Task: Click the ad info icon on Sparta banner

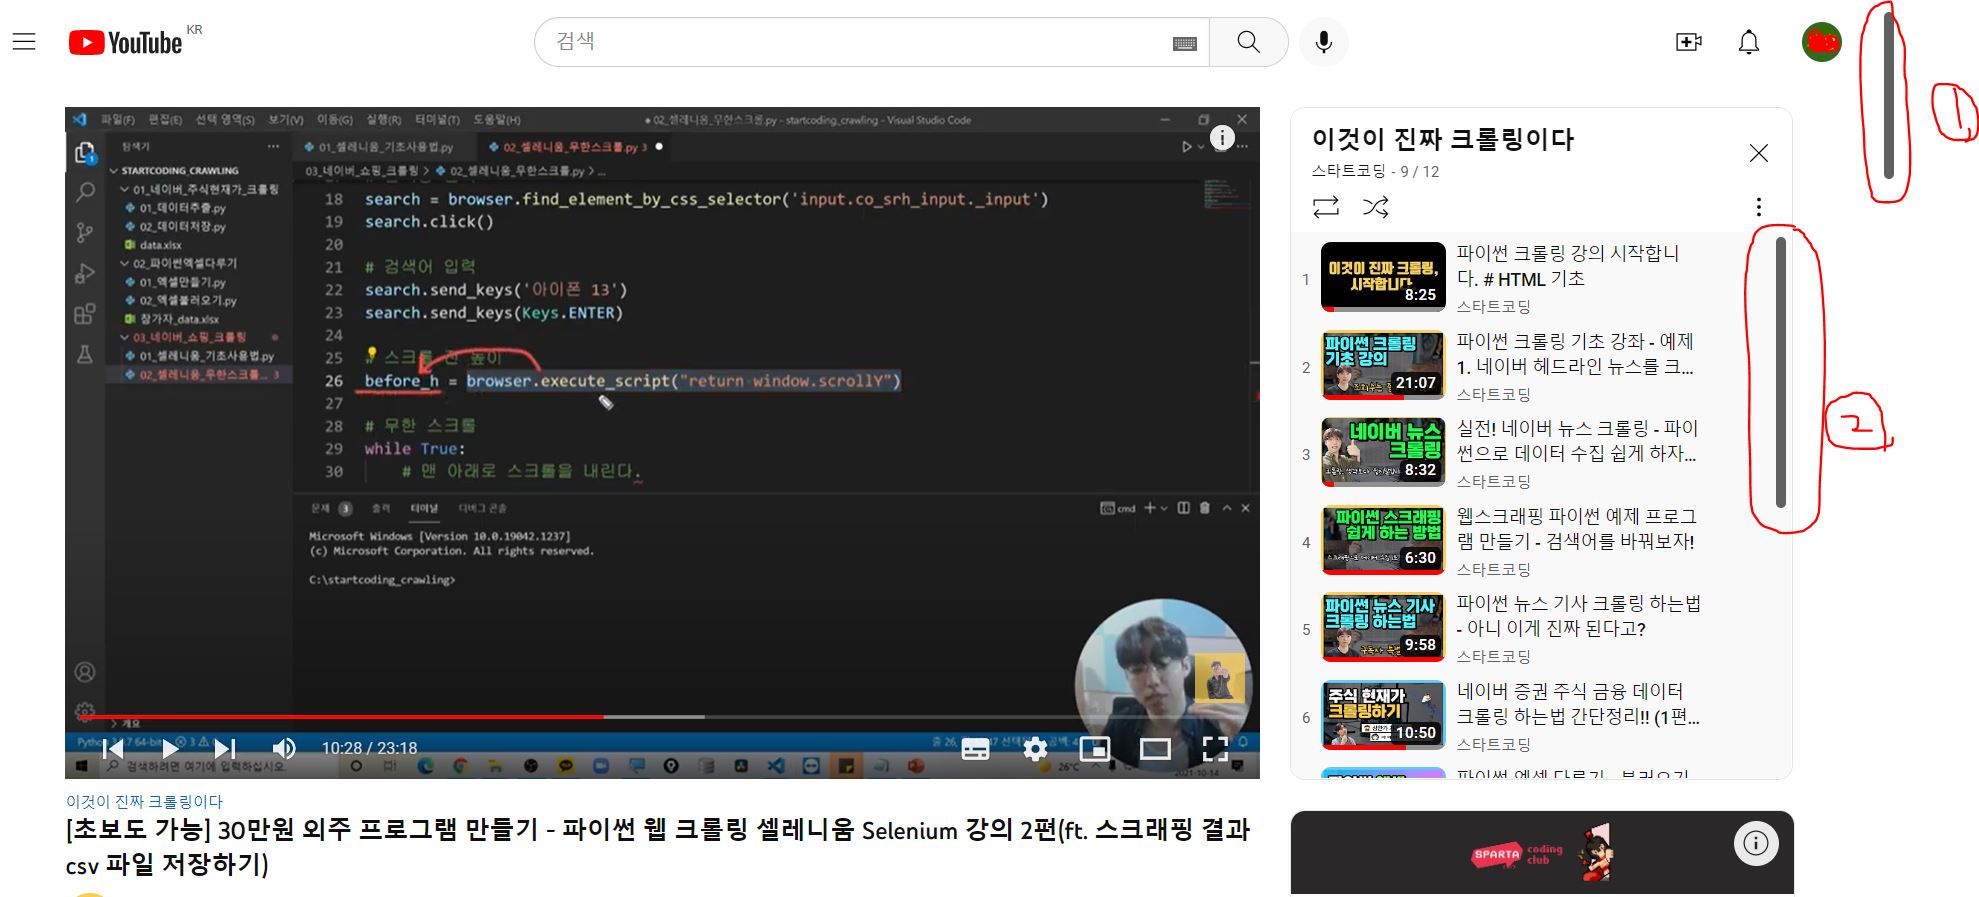Action: pos(1756,843)
